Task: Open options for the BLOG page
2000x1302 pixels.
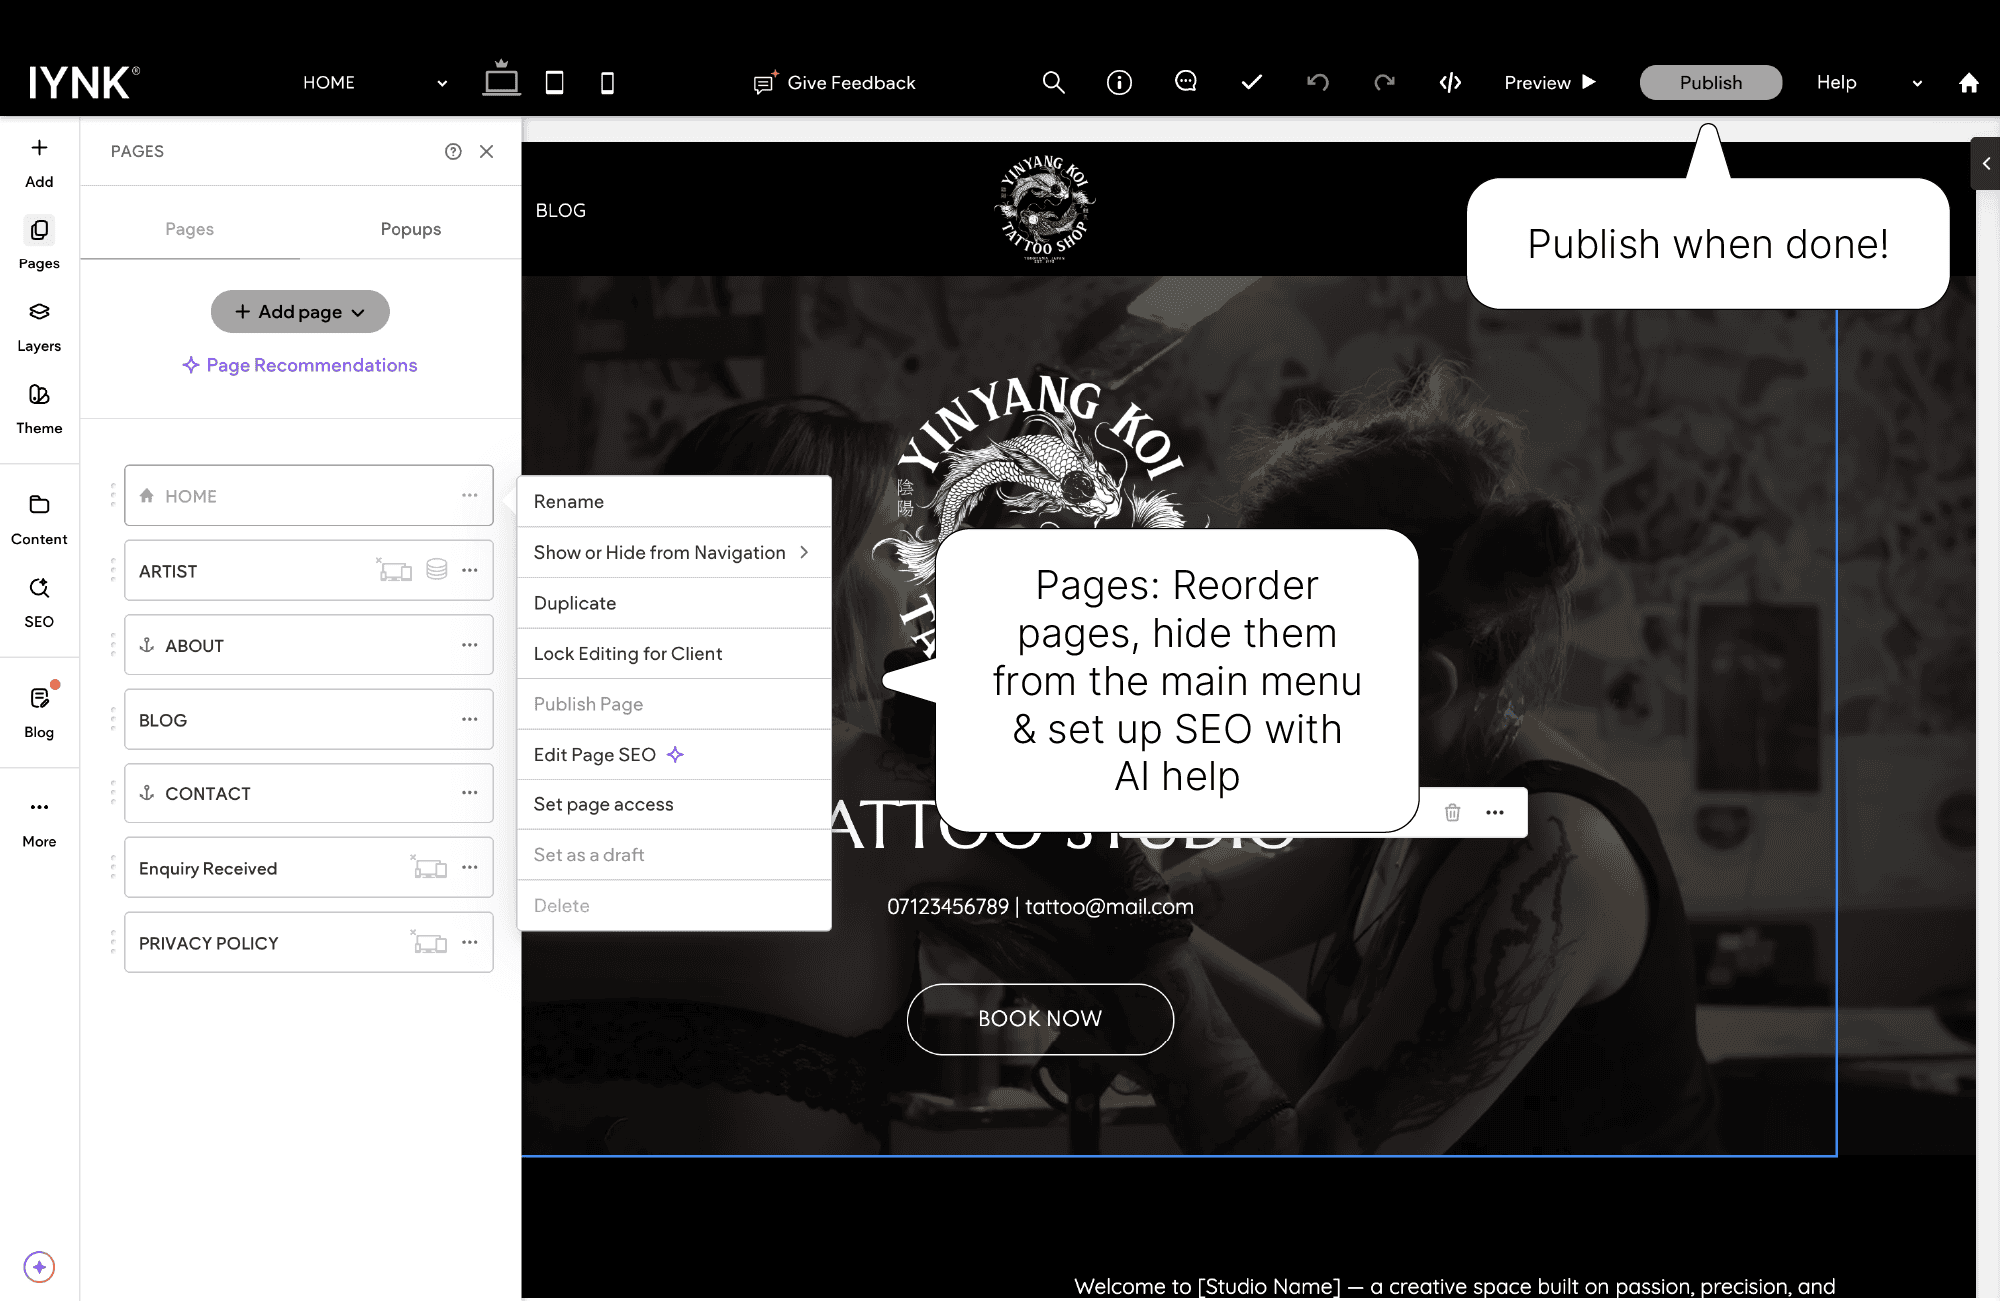Action: pyautogui.click(x=470, y=720)
